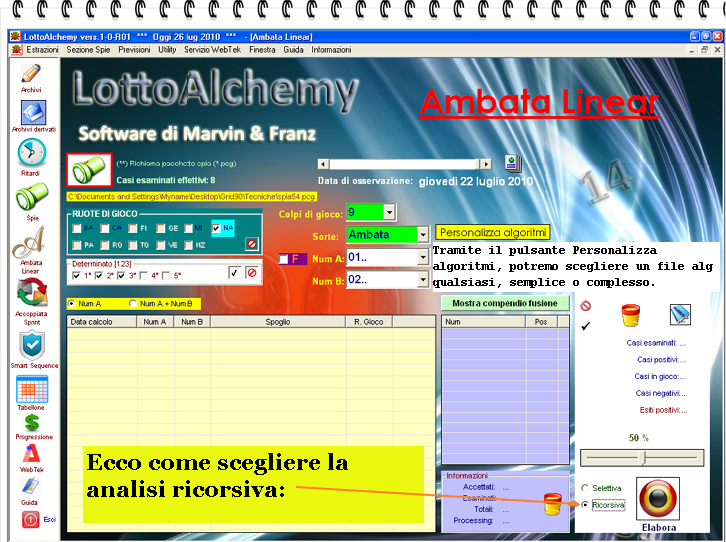Expand the Num B dropdown

(x=423, y=279)
